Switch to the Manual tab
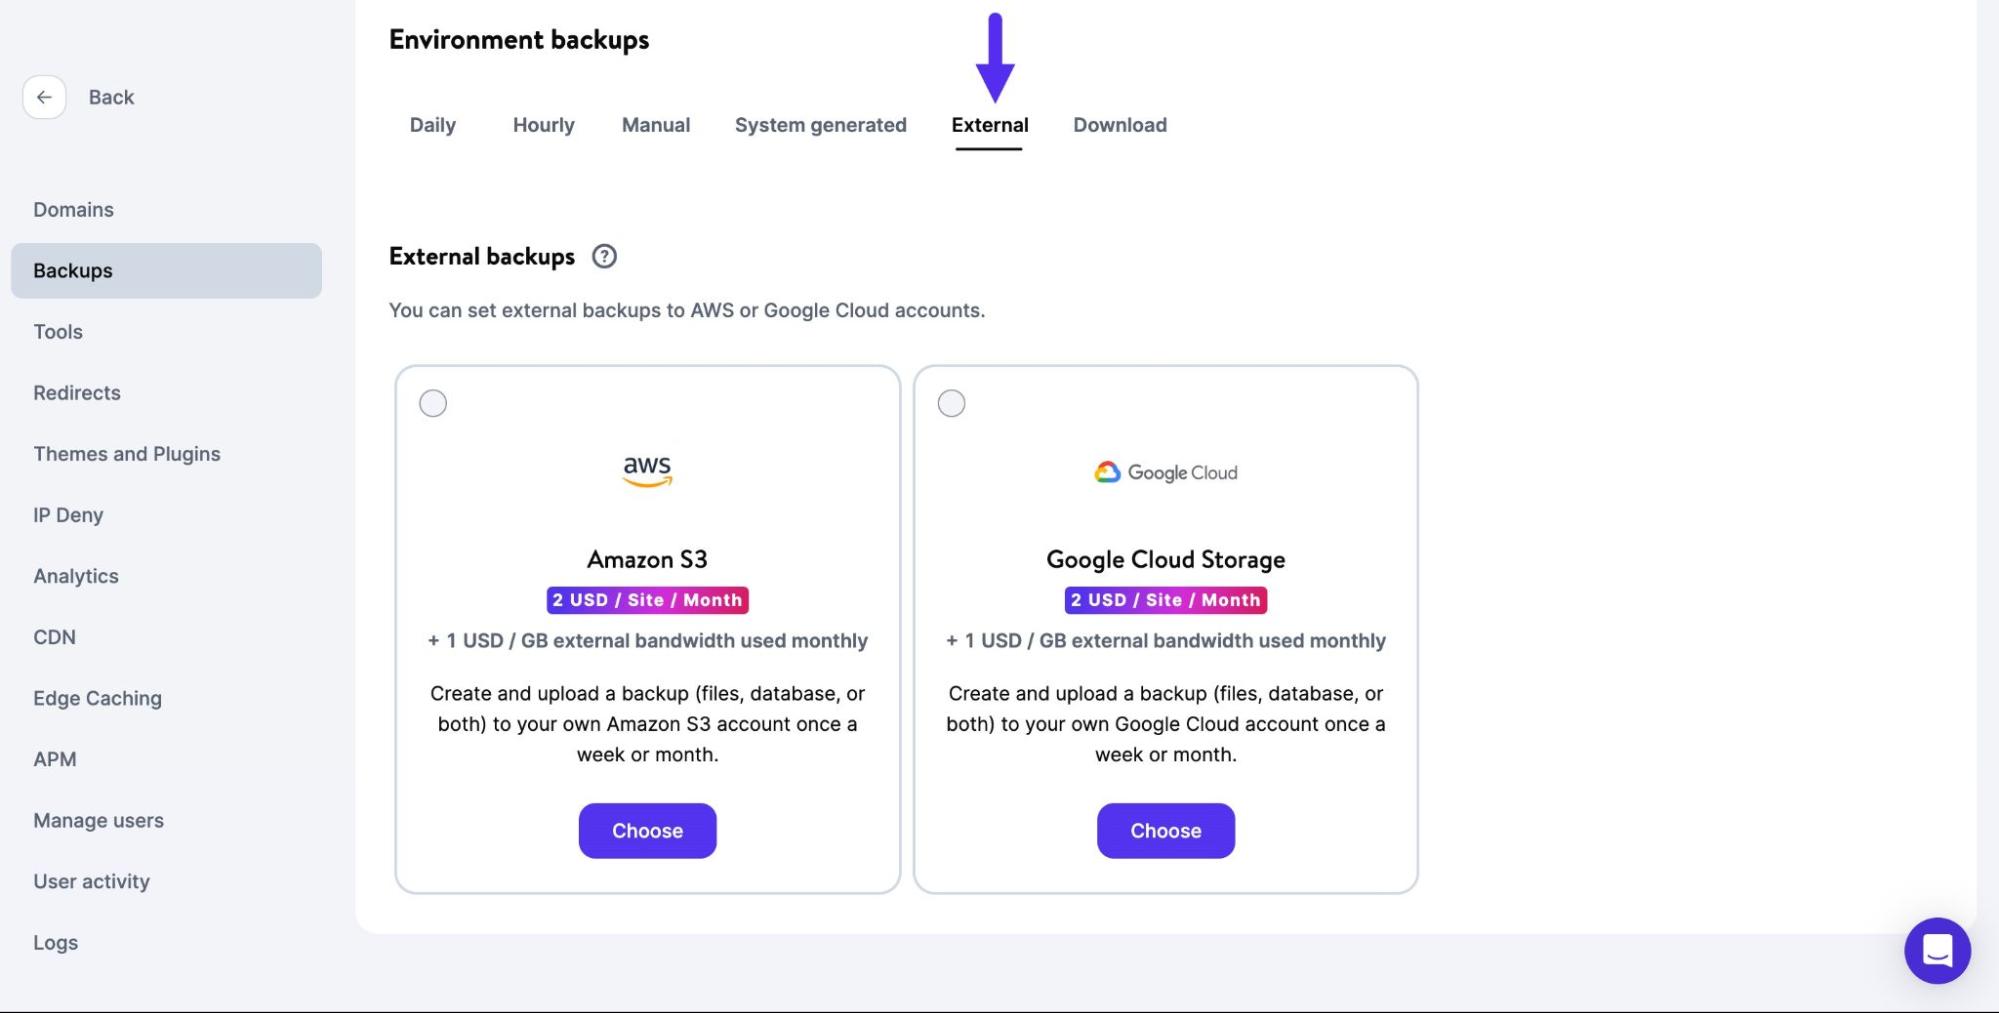This screenshot has height=1013, width=1999. pos(655,125)
